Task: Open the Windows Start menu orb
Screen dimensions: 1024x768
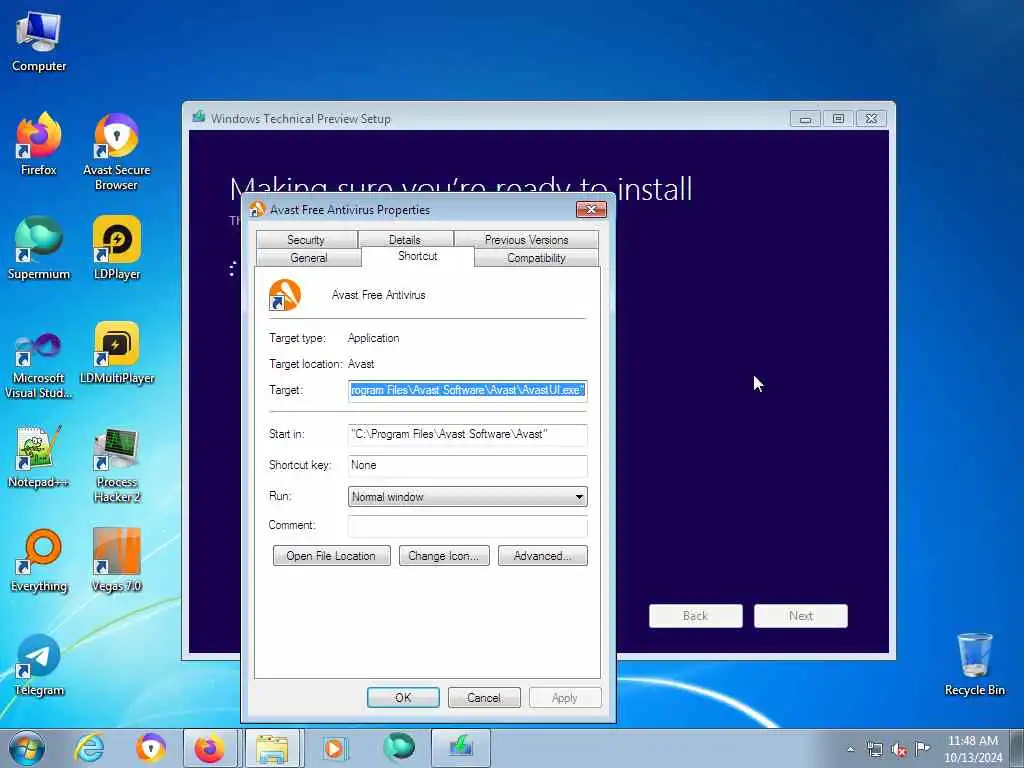Action: point(27,748)
